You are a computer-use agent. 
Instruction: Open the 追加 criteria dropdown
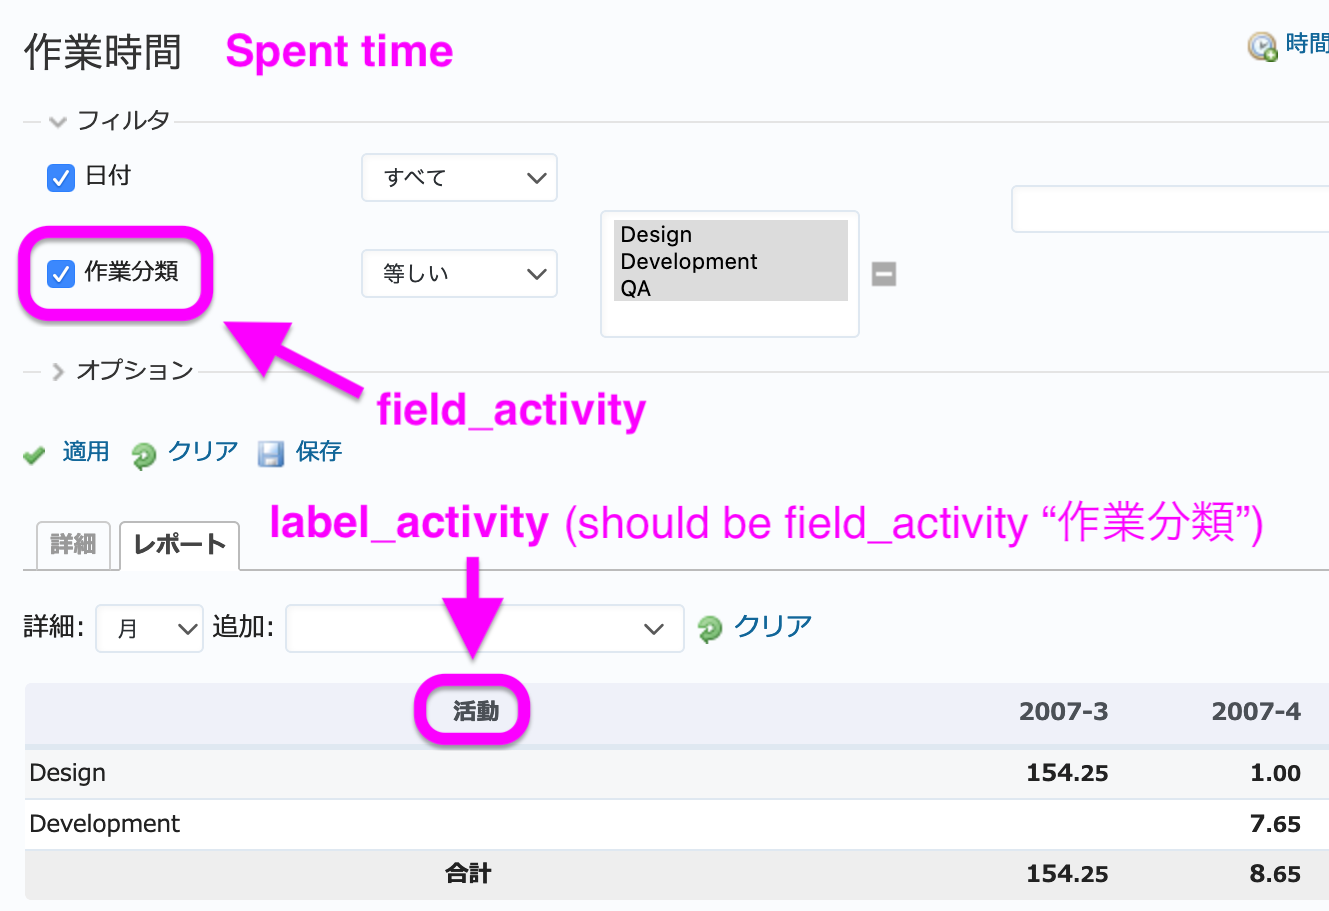485,629
